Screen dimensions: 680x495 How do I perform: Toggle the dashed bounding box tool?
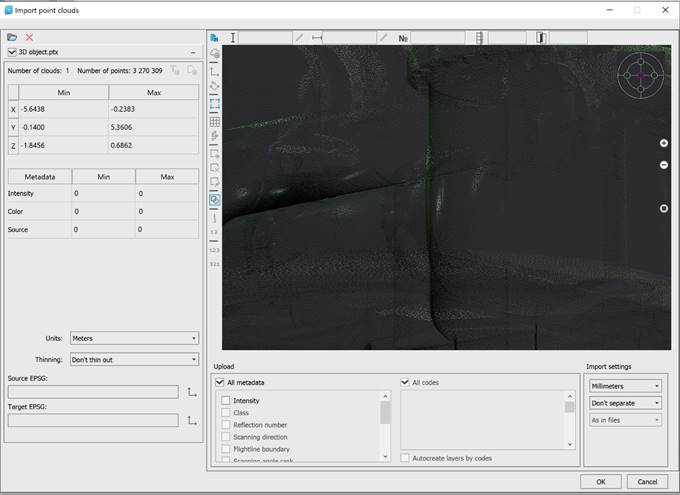pyautogui.click(x=215, y=104)
